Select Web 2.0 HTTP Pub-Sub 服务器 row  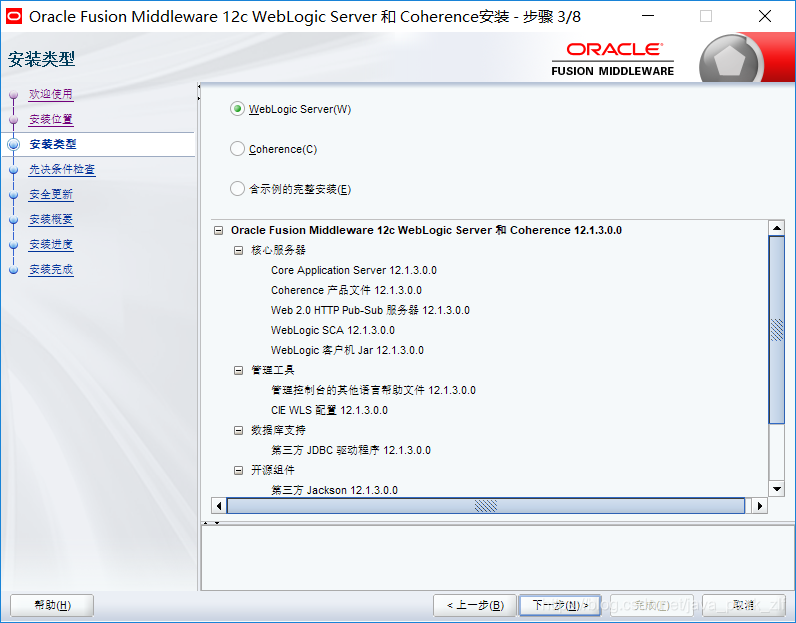tap(370, 310)
